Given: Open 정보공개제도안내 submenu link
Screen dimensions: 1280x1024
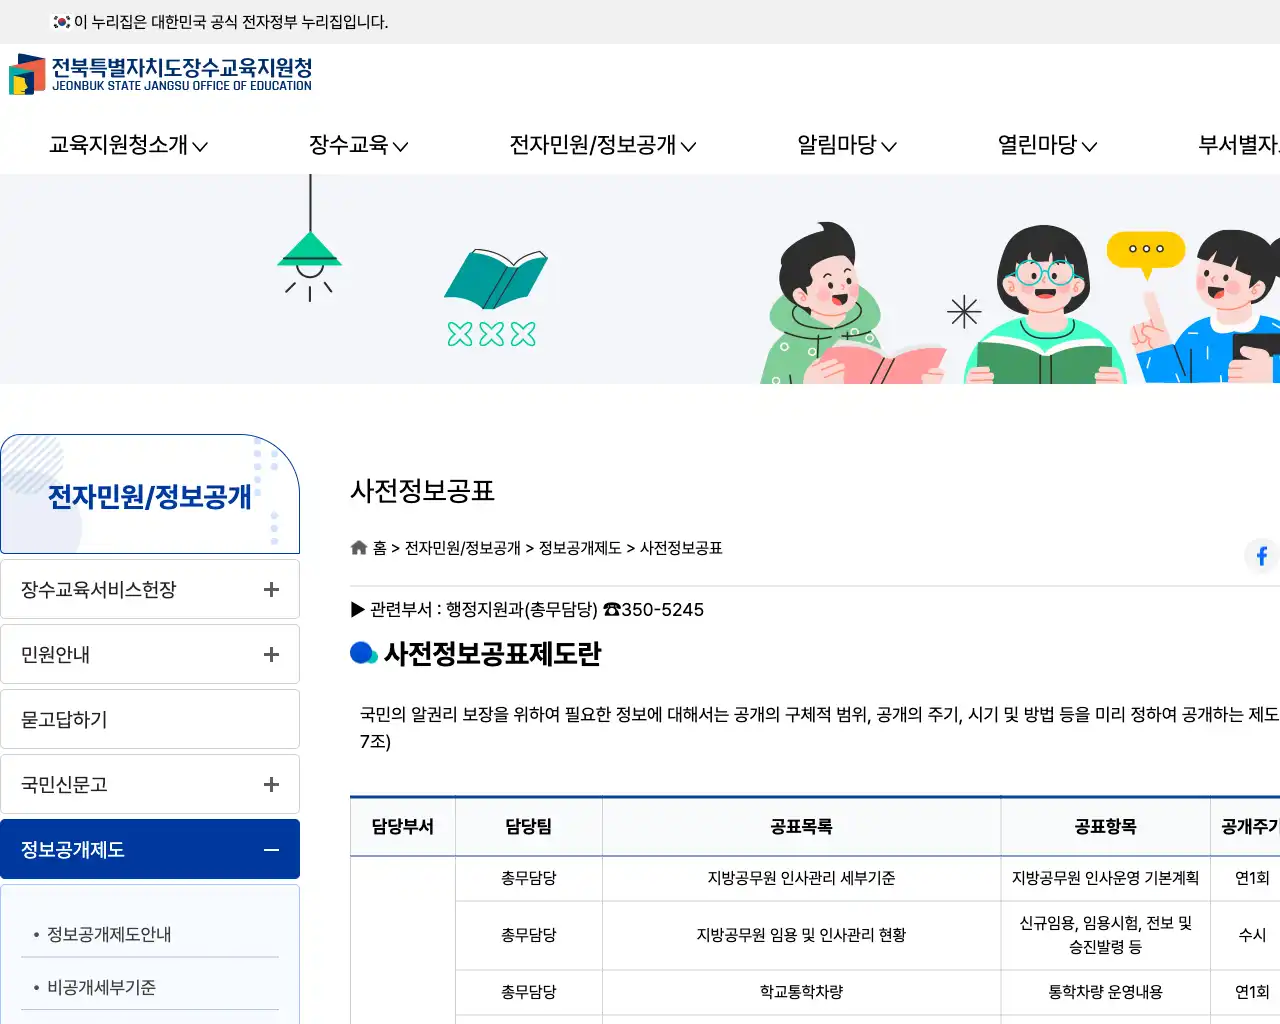Looking at the screenshot, I should [x=109, y=934].
